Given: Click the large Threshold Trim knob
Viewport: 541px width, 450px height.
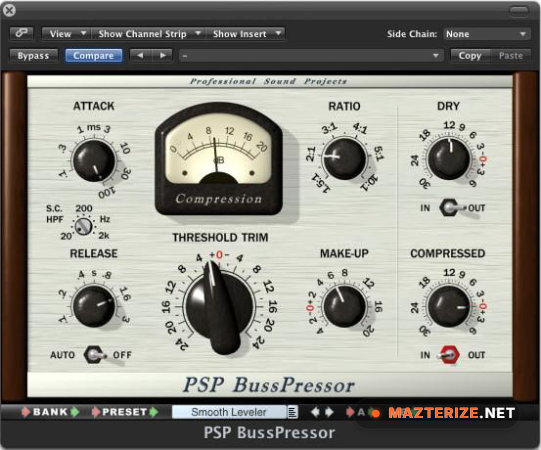Looking at the screenshot, I should 220,307.
